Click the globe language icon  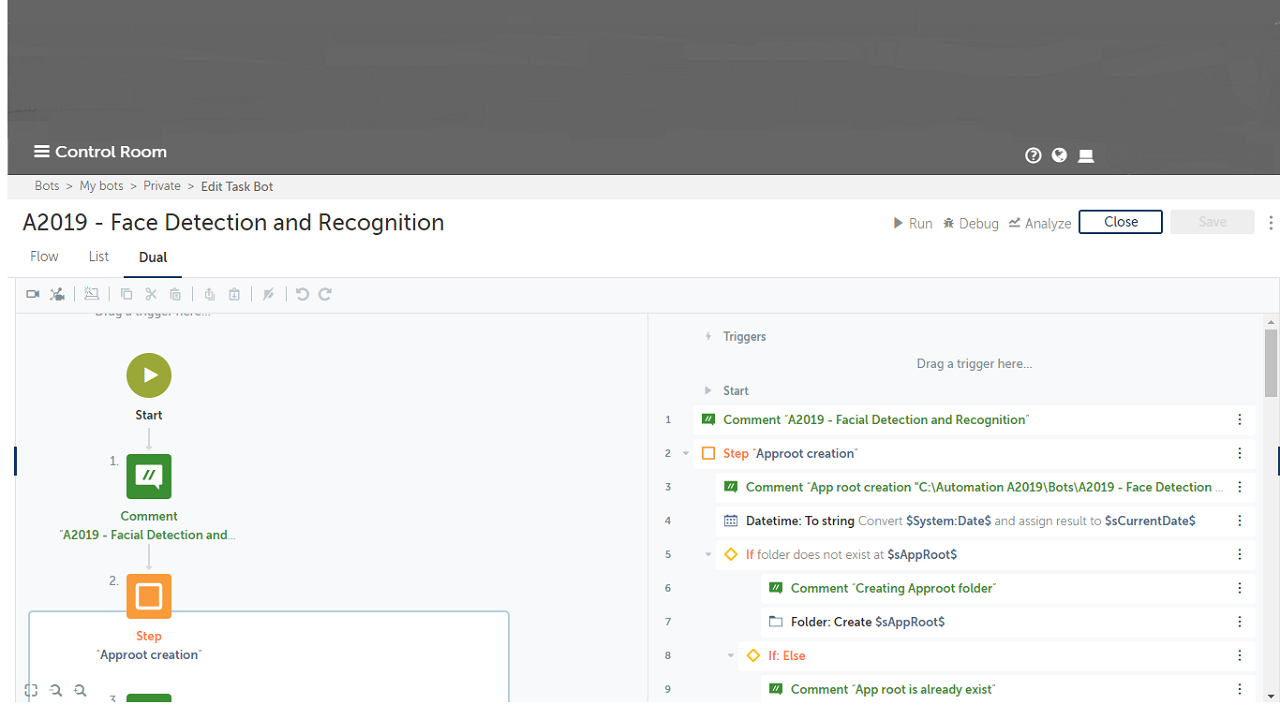(1059, 155)
